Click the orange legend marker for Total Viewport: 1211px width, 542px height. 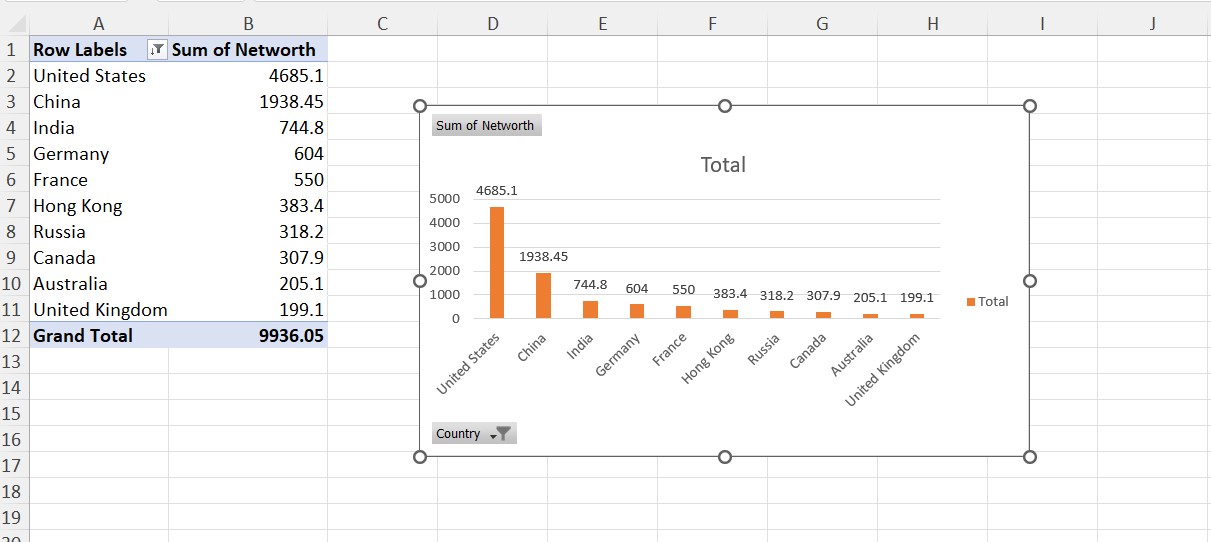tap(971, 302)
